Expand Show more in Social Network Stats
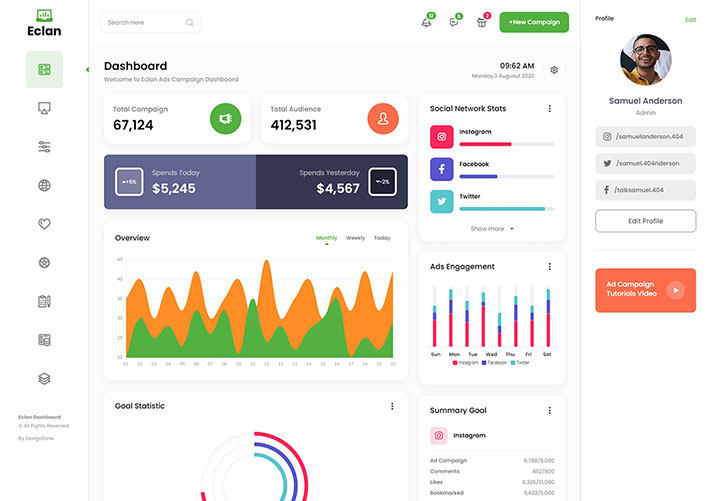Viewport: 710px width, 501px height. point(492,229)
